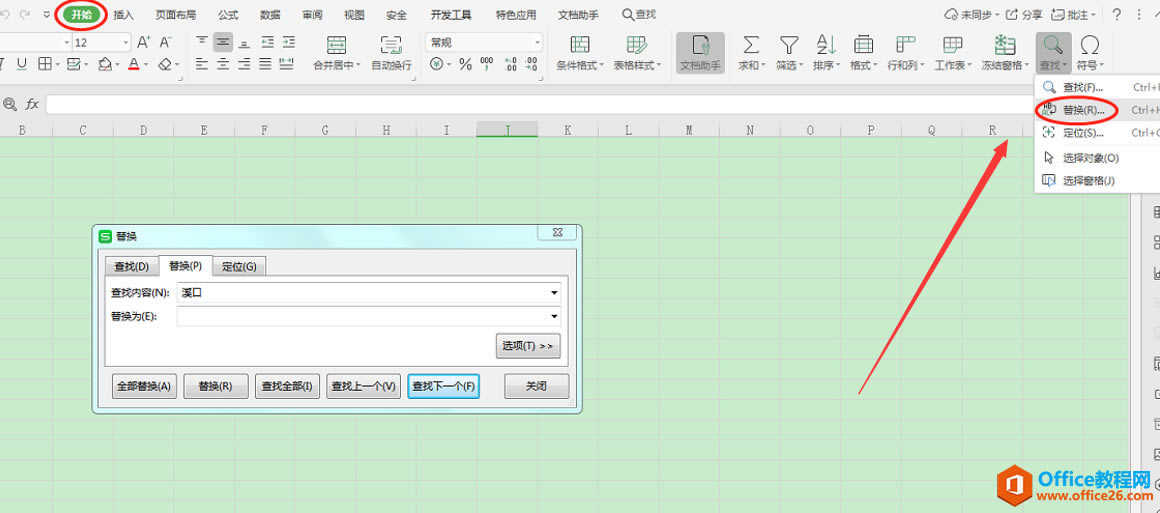Click the fill color paint bucket

(105, 64)
